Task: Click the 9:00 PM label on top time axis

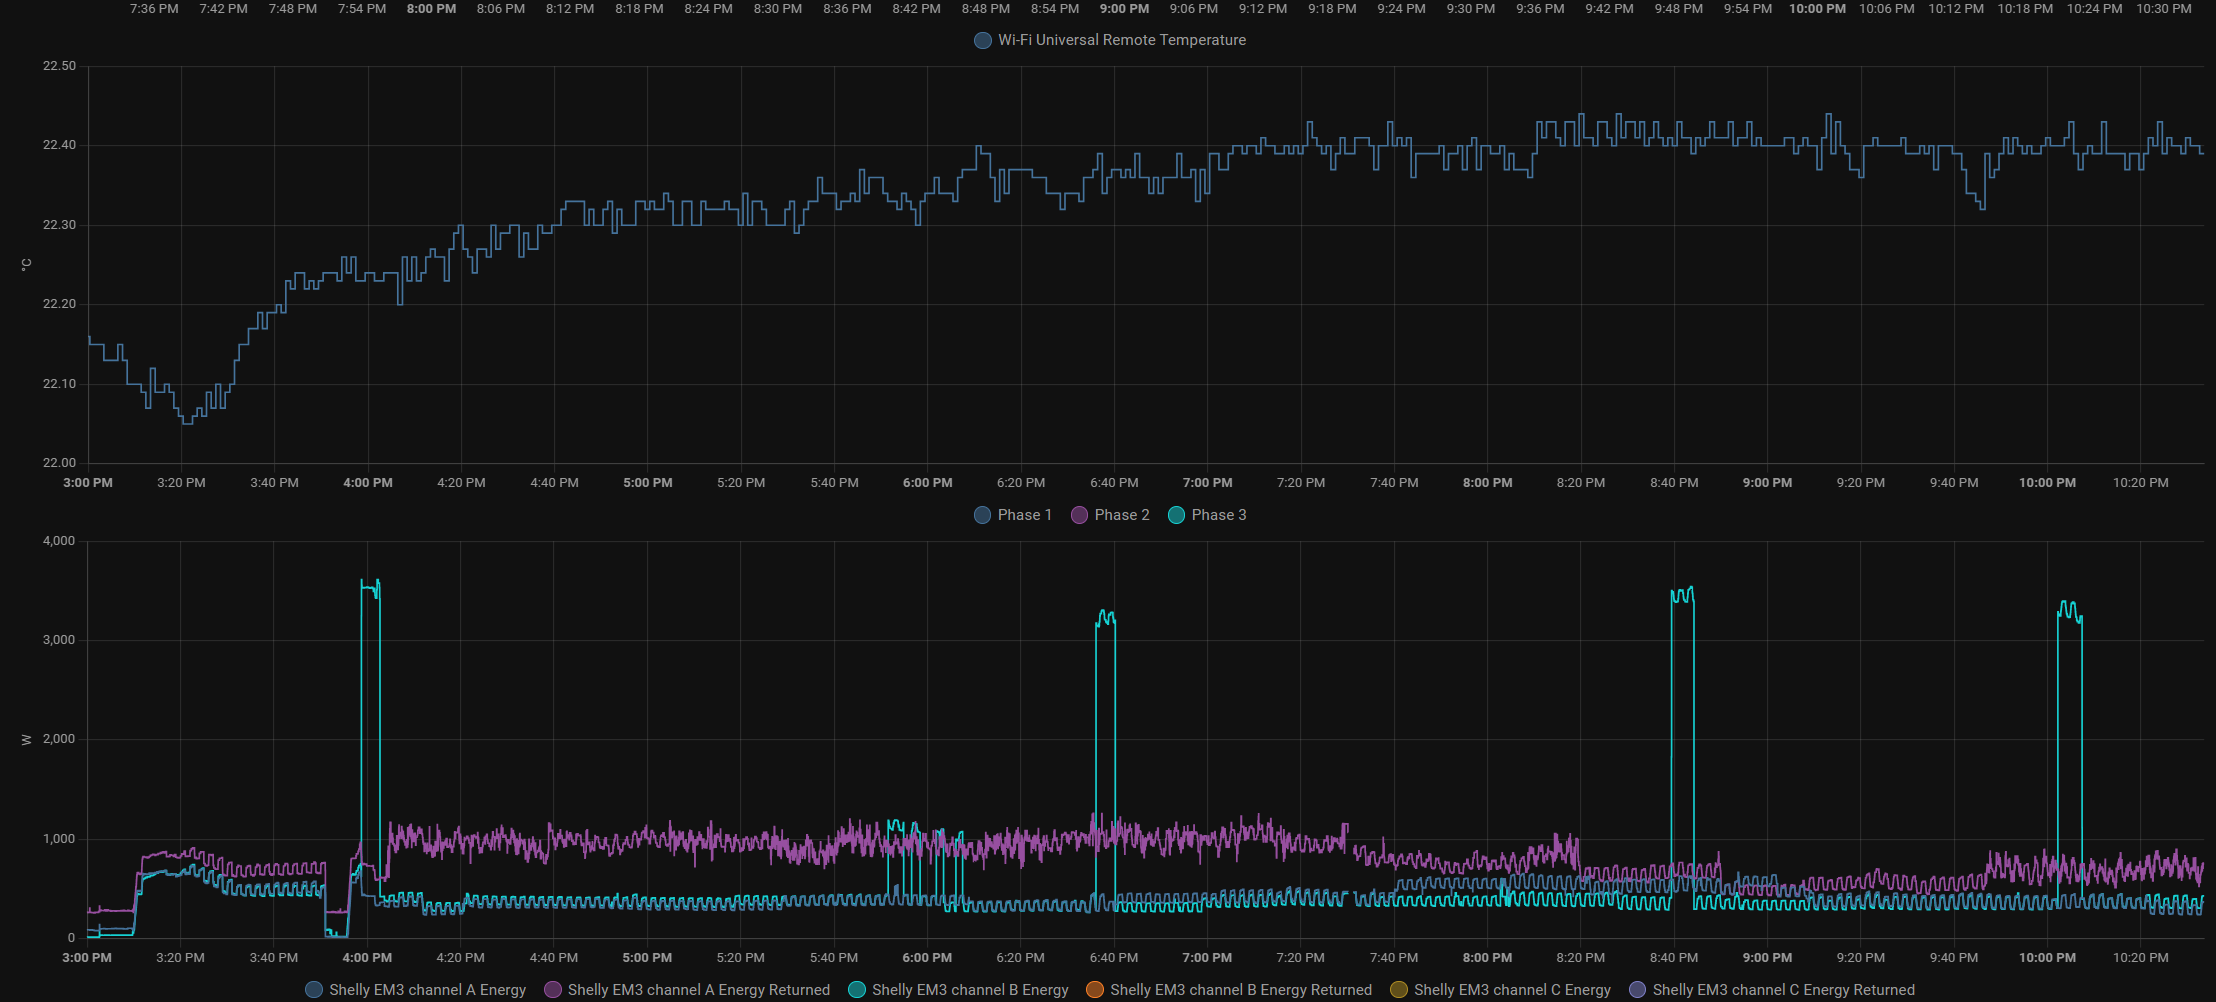Action: [x=1124, y=9]
